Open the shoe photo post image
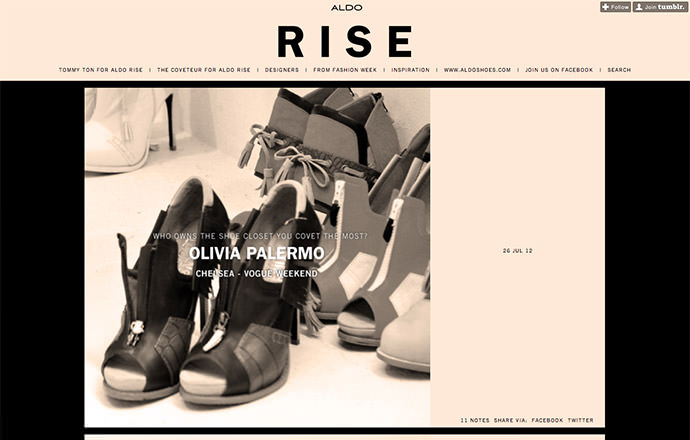The image size is (690, 440). click(257, 257)
